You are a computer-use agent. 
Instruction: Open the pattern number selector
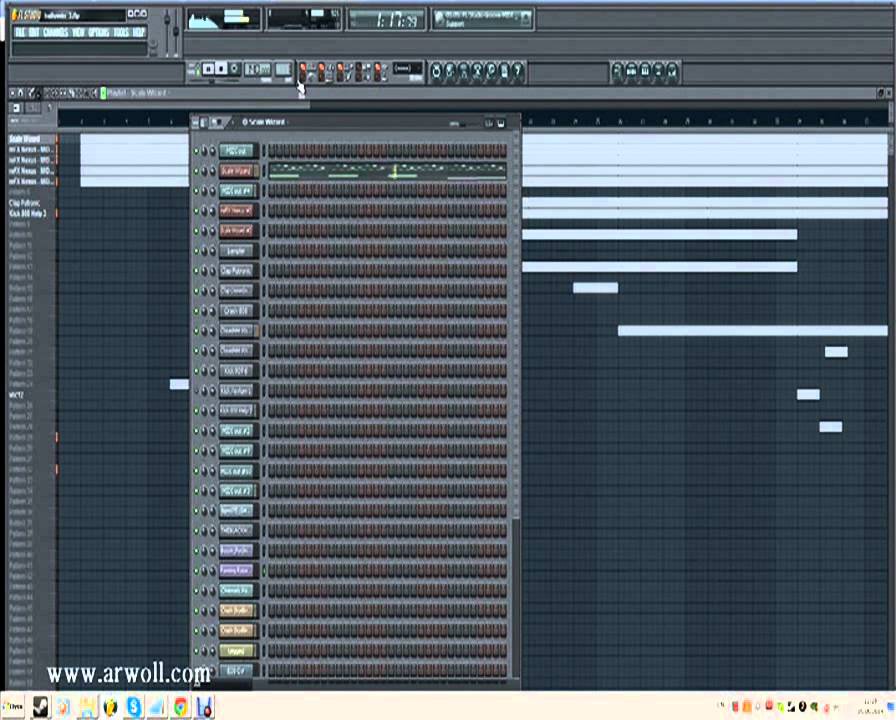tap(283, 70)
